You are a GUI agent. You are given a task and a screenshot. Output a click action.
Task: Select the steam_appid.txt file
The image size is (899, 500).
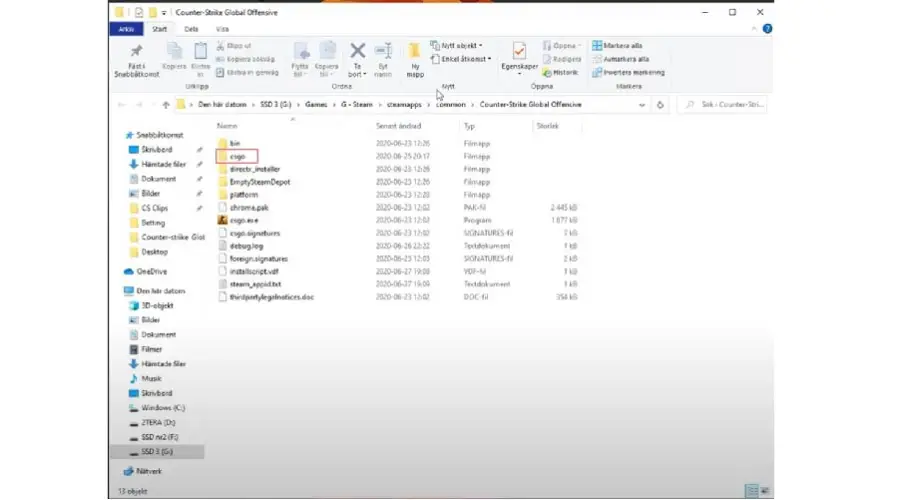[249, 284]
